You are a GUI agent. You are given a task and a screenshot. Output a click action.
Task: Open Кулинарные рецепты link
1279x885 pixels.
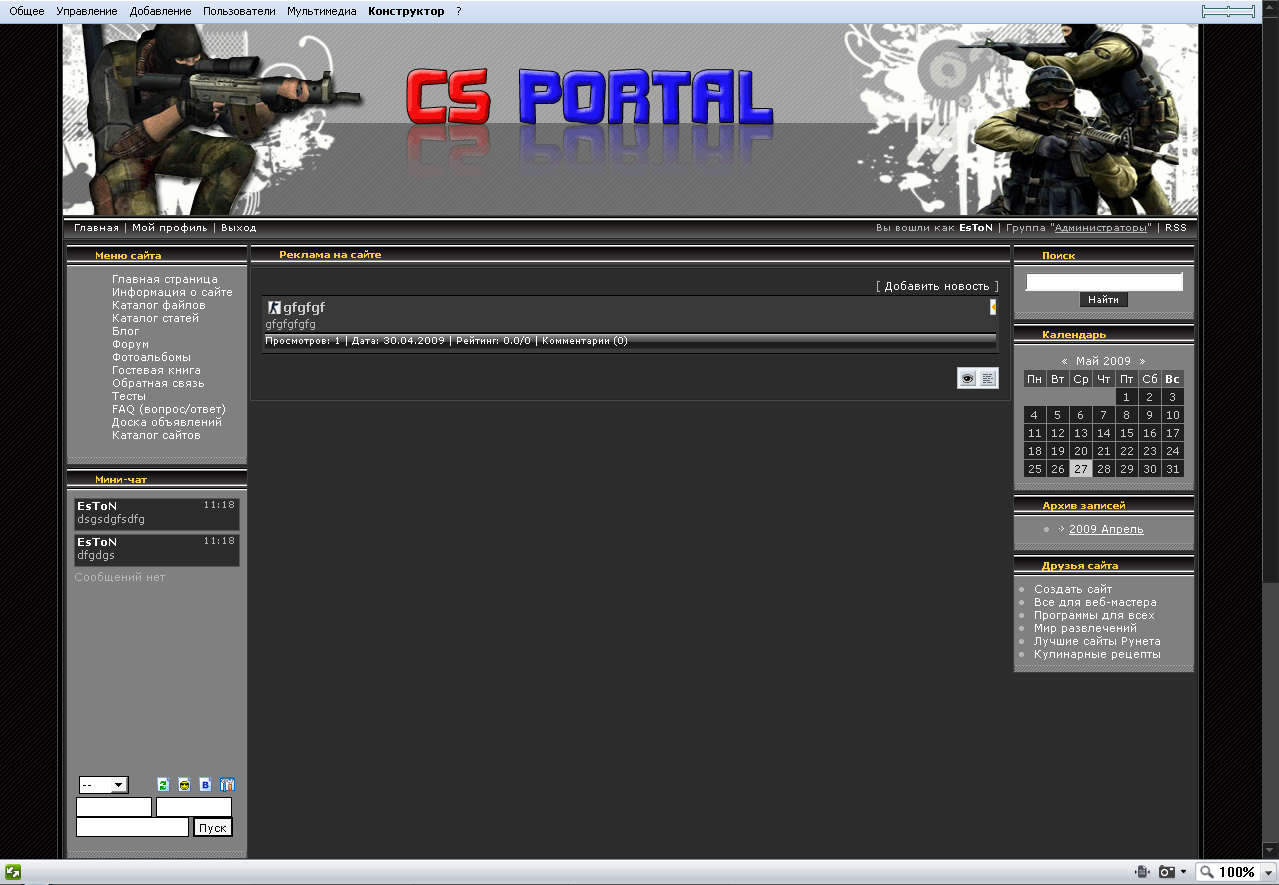pyautogui.click(x=1097, y=655)
